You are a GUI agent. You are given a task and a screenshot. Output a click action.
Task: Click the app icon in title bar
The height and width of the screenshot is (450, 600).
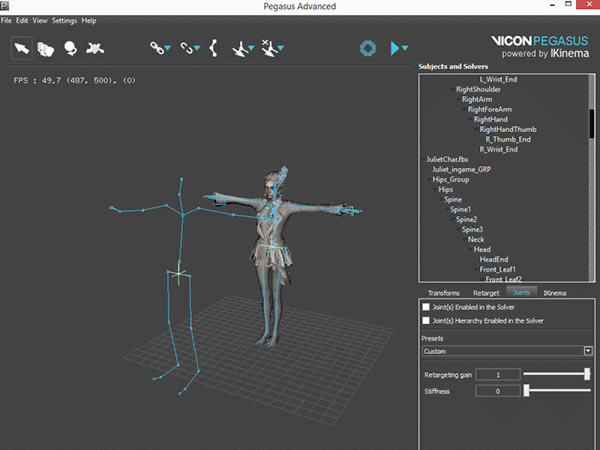[4, 5]
